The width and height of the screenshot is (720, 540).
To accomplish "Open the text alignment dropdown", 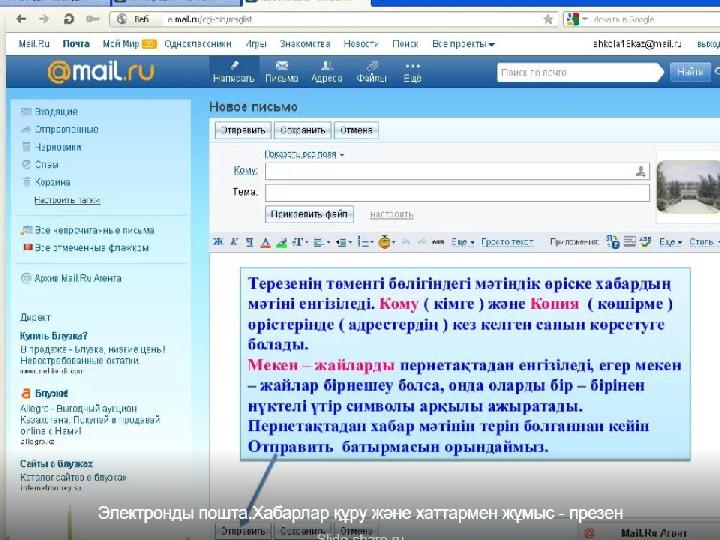I will pos(321,242).
